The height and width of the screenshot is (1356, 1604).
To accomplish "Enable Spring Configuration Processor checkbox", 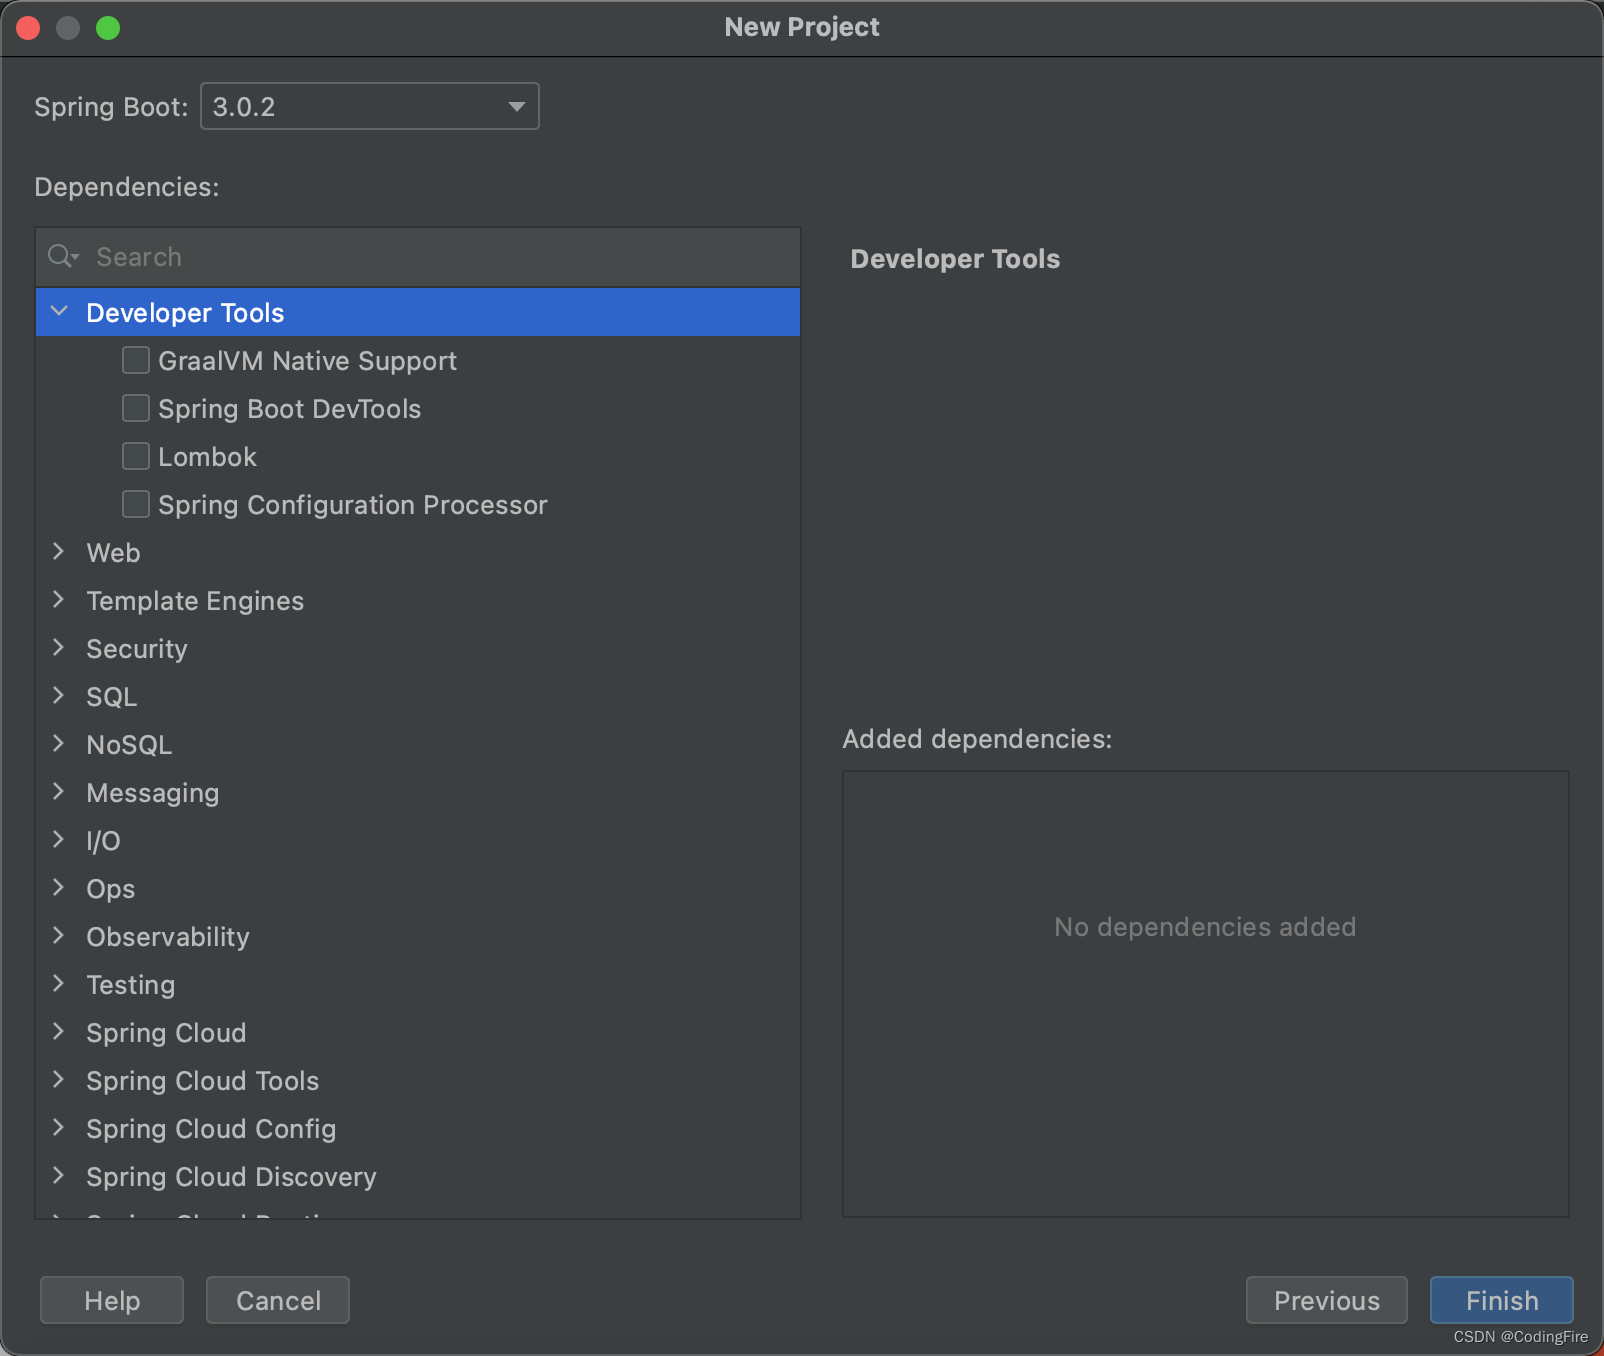I will coord(136,504).
